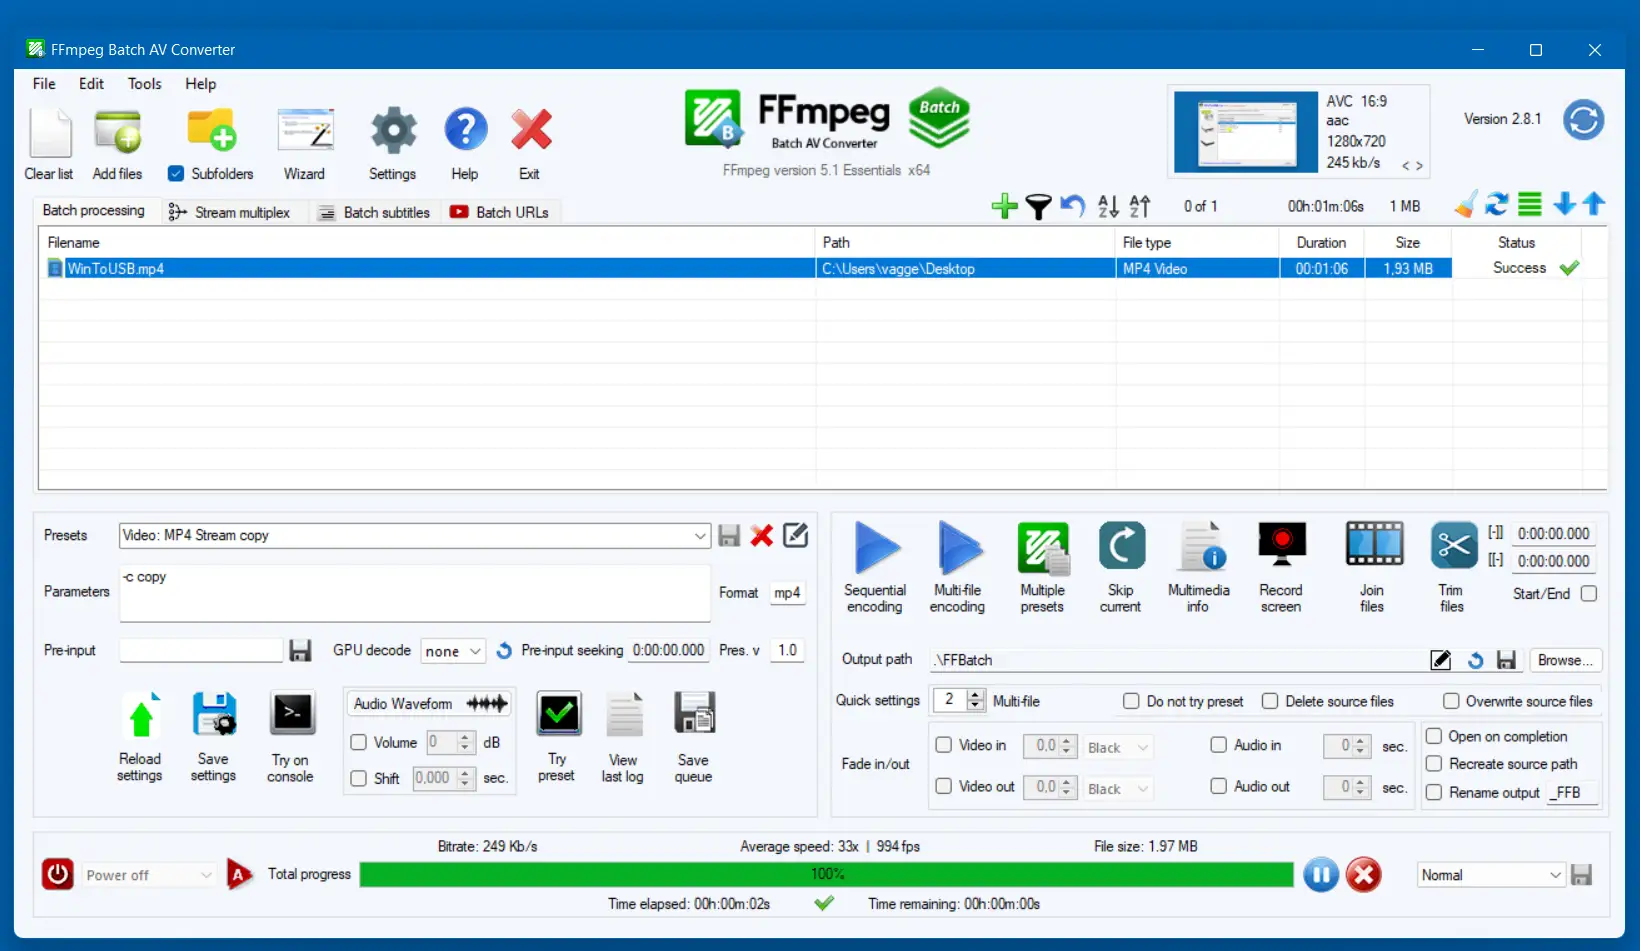Open the Power off dropdown
The height and width of the screenshot is (952, 1641).
149,876
